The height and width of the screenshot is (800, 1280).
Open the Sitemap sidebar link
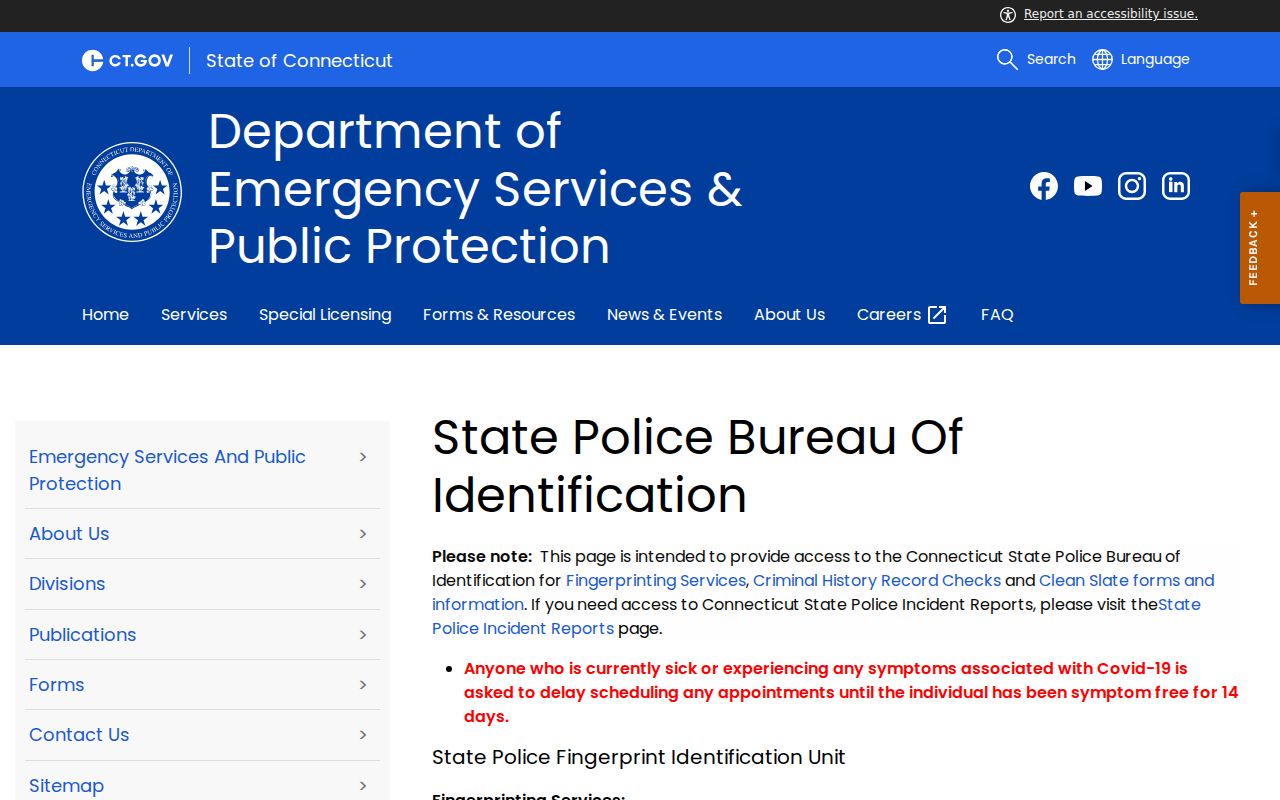coord(66,786)
